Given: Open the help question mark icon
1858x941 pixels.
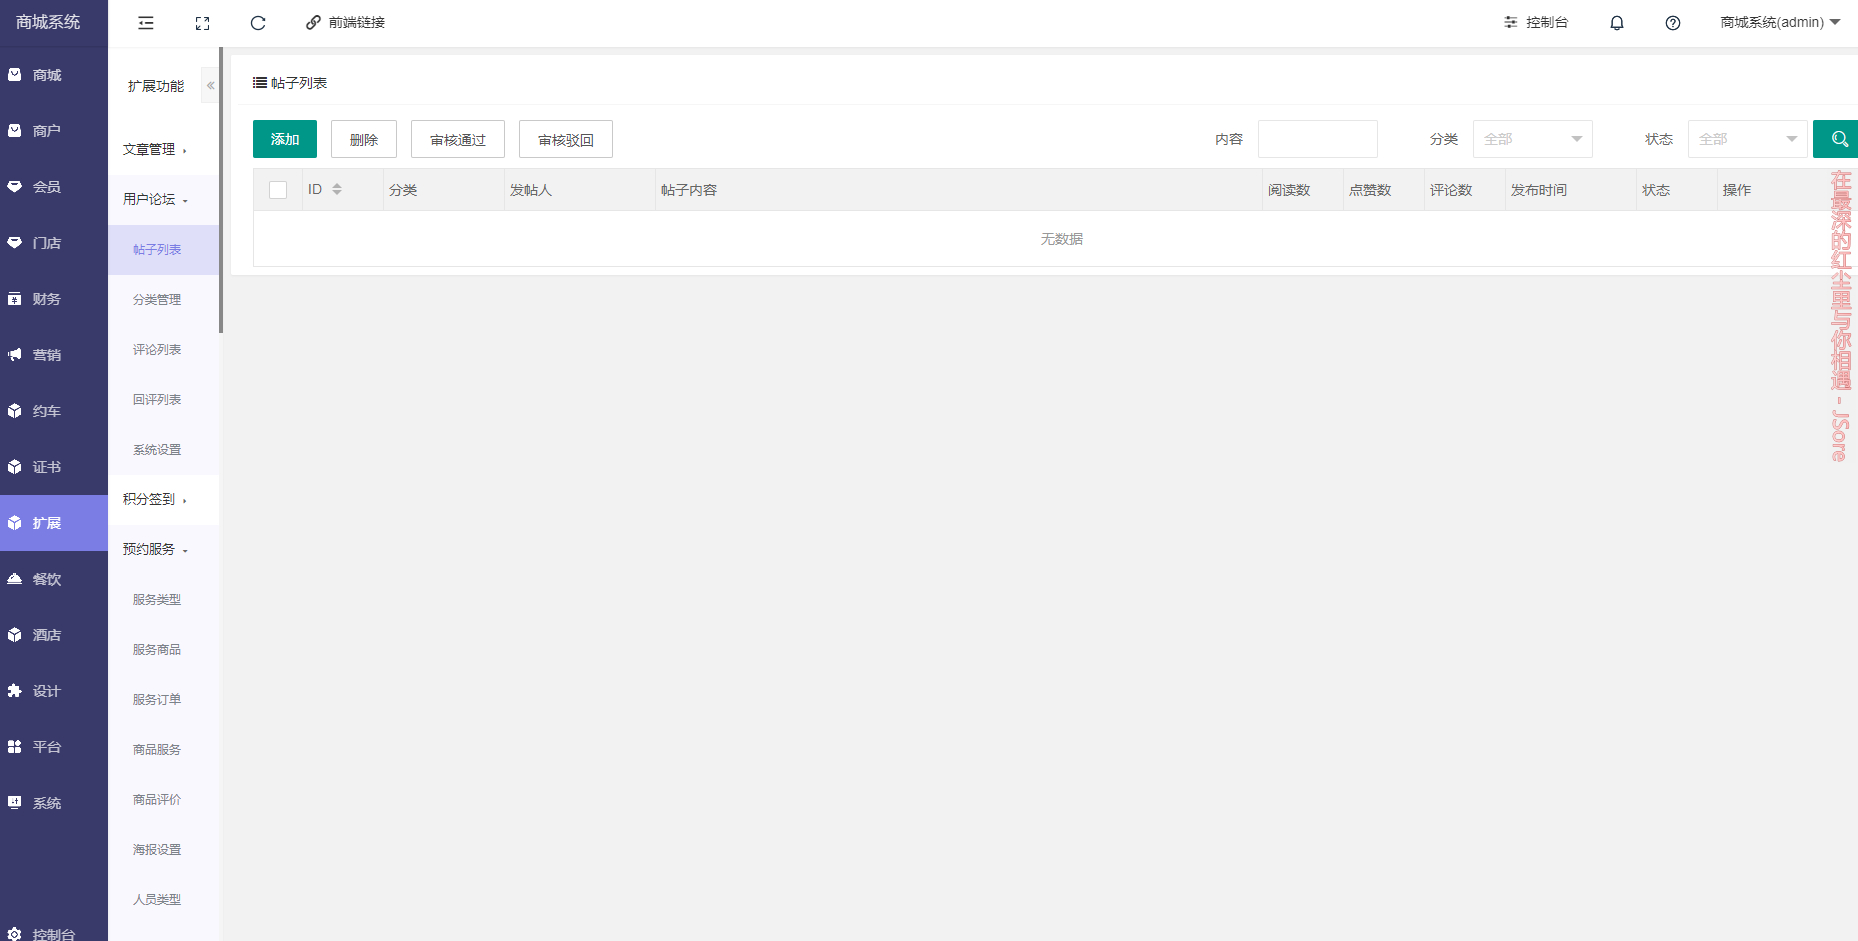Looking at the screenshot, I should pyautogui.click(x=1672, y=23).
